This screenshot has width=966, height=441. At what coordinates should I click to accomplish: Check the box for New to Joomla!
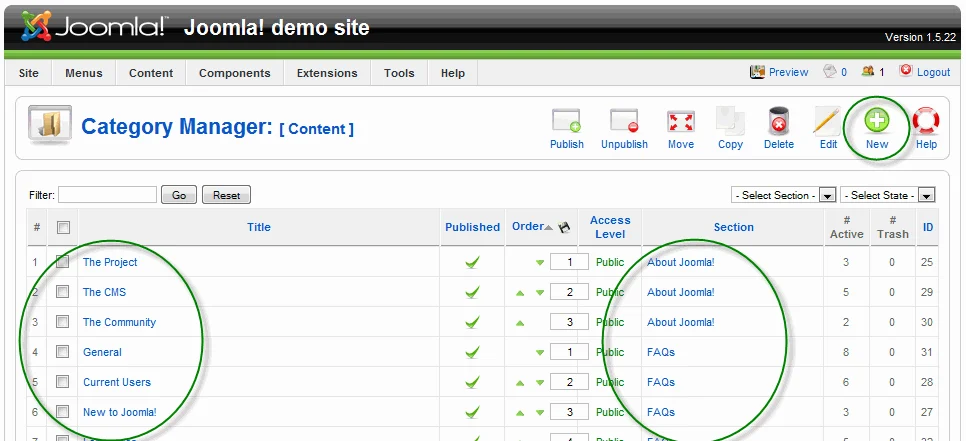62,411
